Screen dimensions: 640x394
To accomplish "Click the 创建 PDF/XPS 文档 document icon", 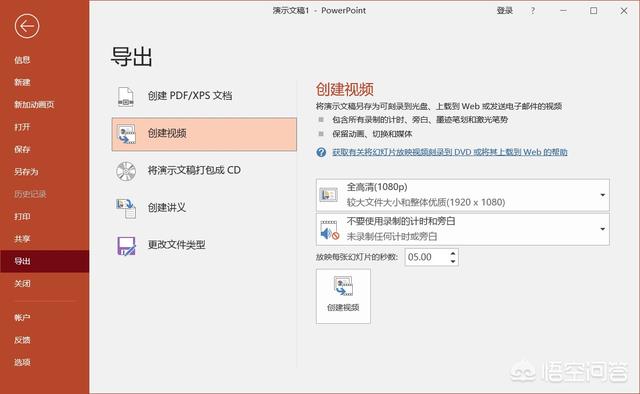I will (126, 97).
